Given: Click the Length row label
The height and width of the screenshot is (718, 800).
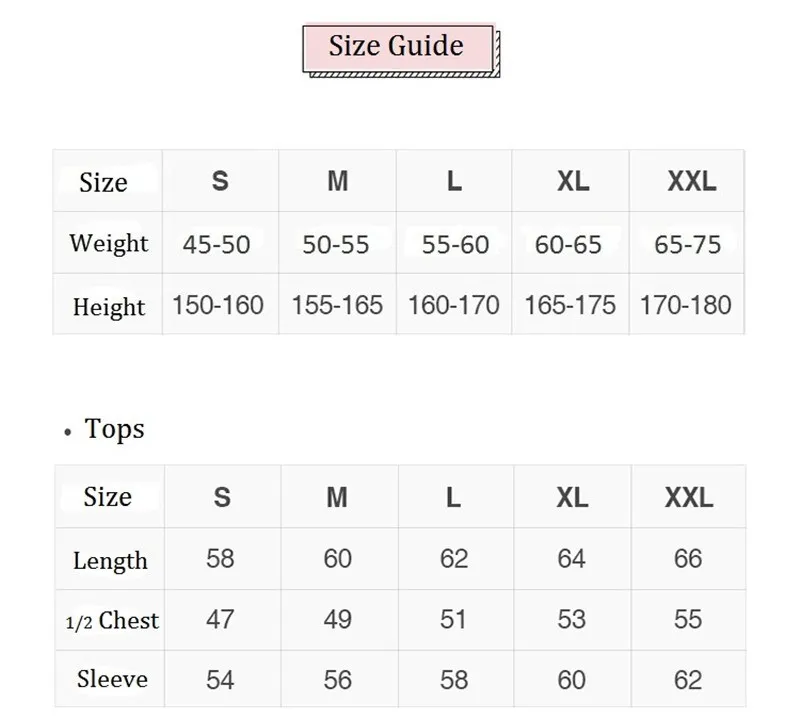Looking at the screenshot, I should (x=110, y=560).
